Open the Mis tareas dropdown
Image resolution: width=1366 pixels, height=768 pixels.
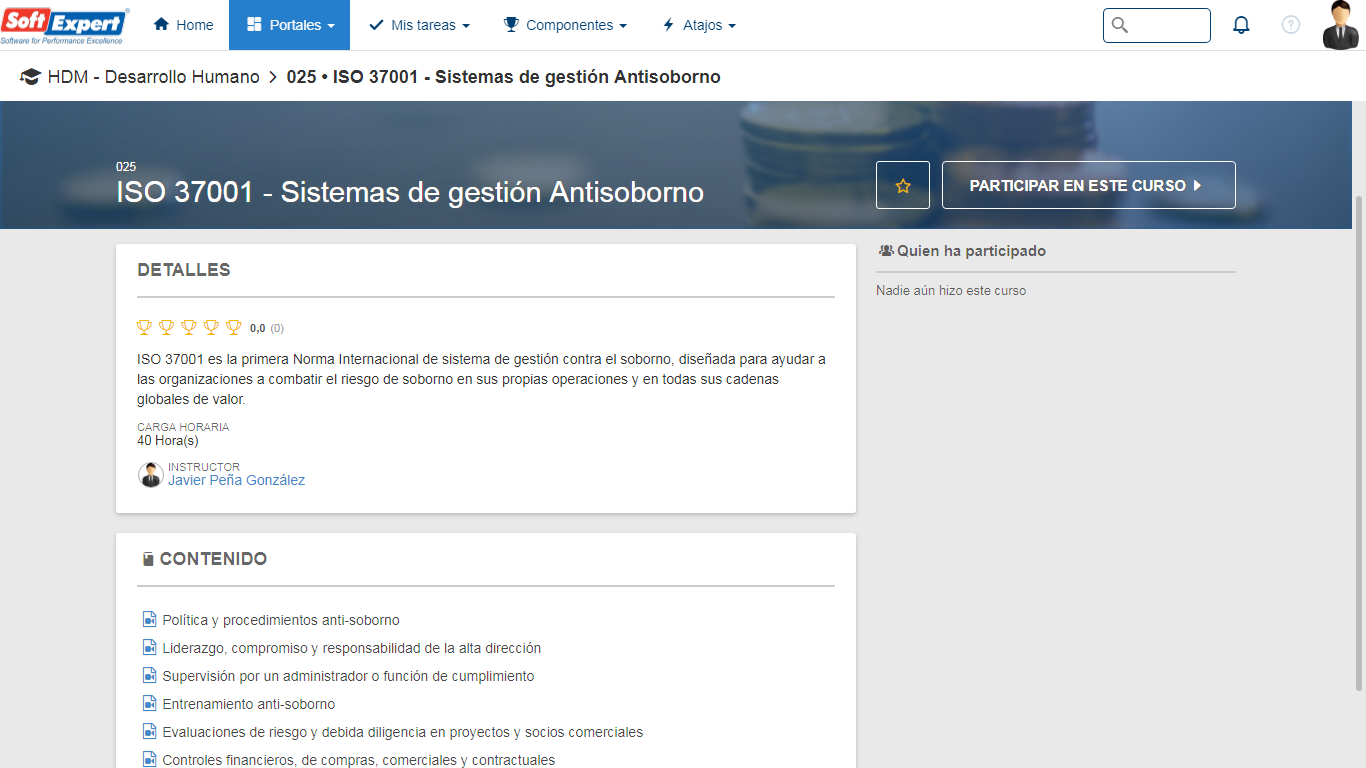(x=419, y=25)
